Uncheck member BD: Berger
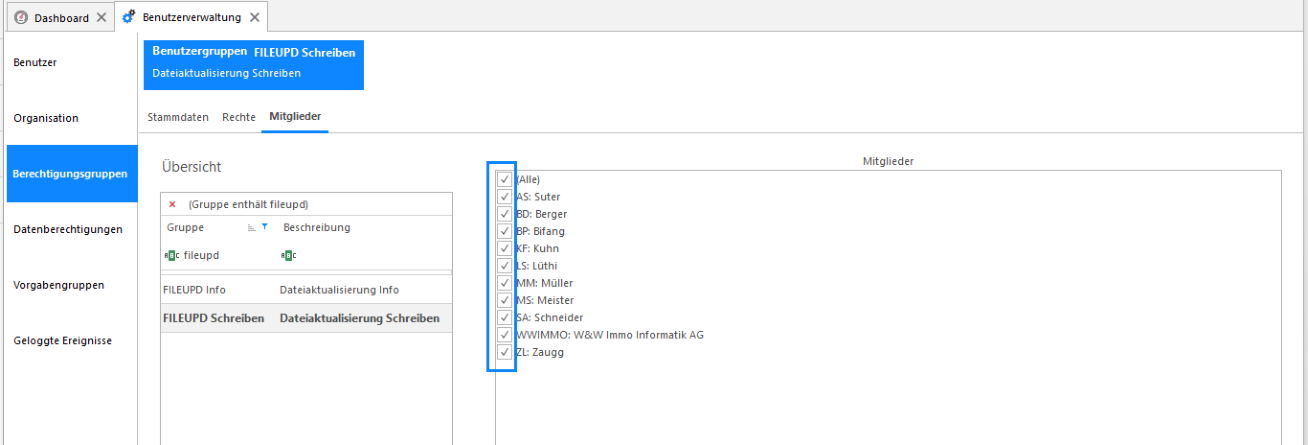Screen dimensions: 1308x445 [x=504, y=214]
